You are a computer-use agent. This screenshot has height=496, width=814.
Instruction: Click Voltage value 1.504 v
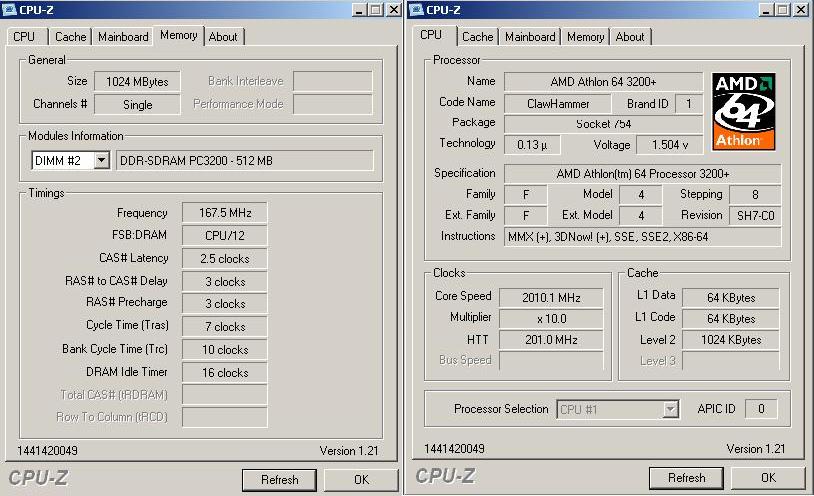tap(670, 145)
